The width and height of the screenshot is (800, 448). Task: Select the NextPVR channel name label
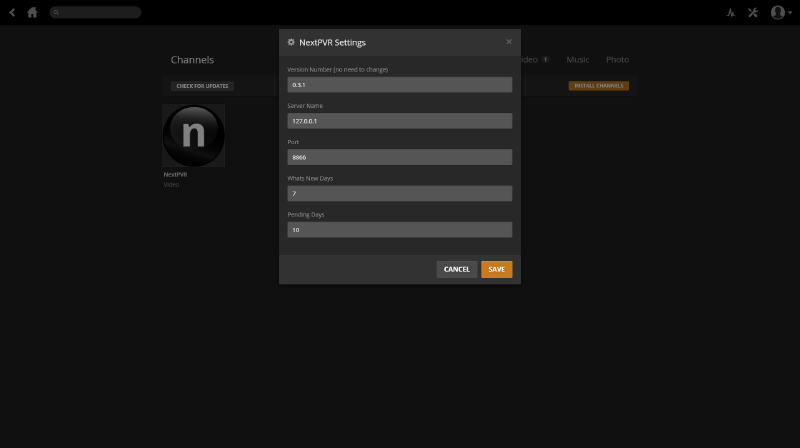(x=175, y=175)
